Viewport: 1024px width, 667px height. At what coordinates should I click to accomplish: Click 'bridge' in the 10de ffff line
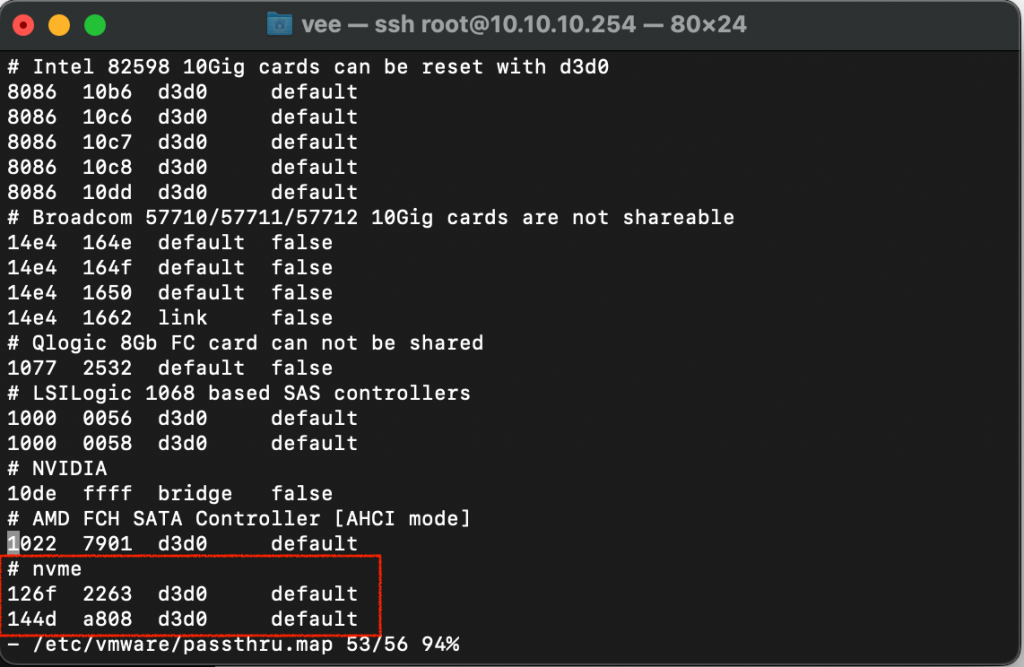[x=195, y=493]
